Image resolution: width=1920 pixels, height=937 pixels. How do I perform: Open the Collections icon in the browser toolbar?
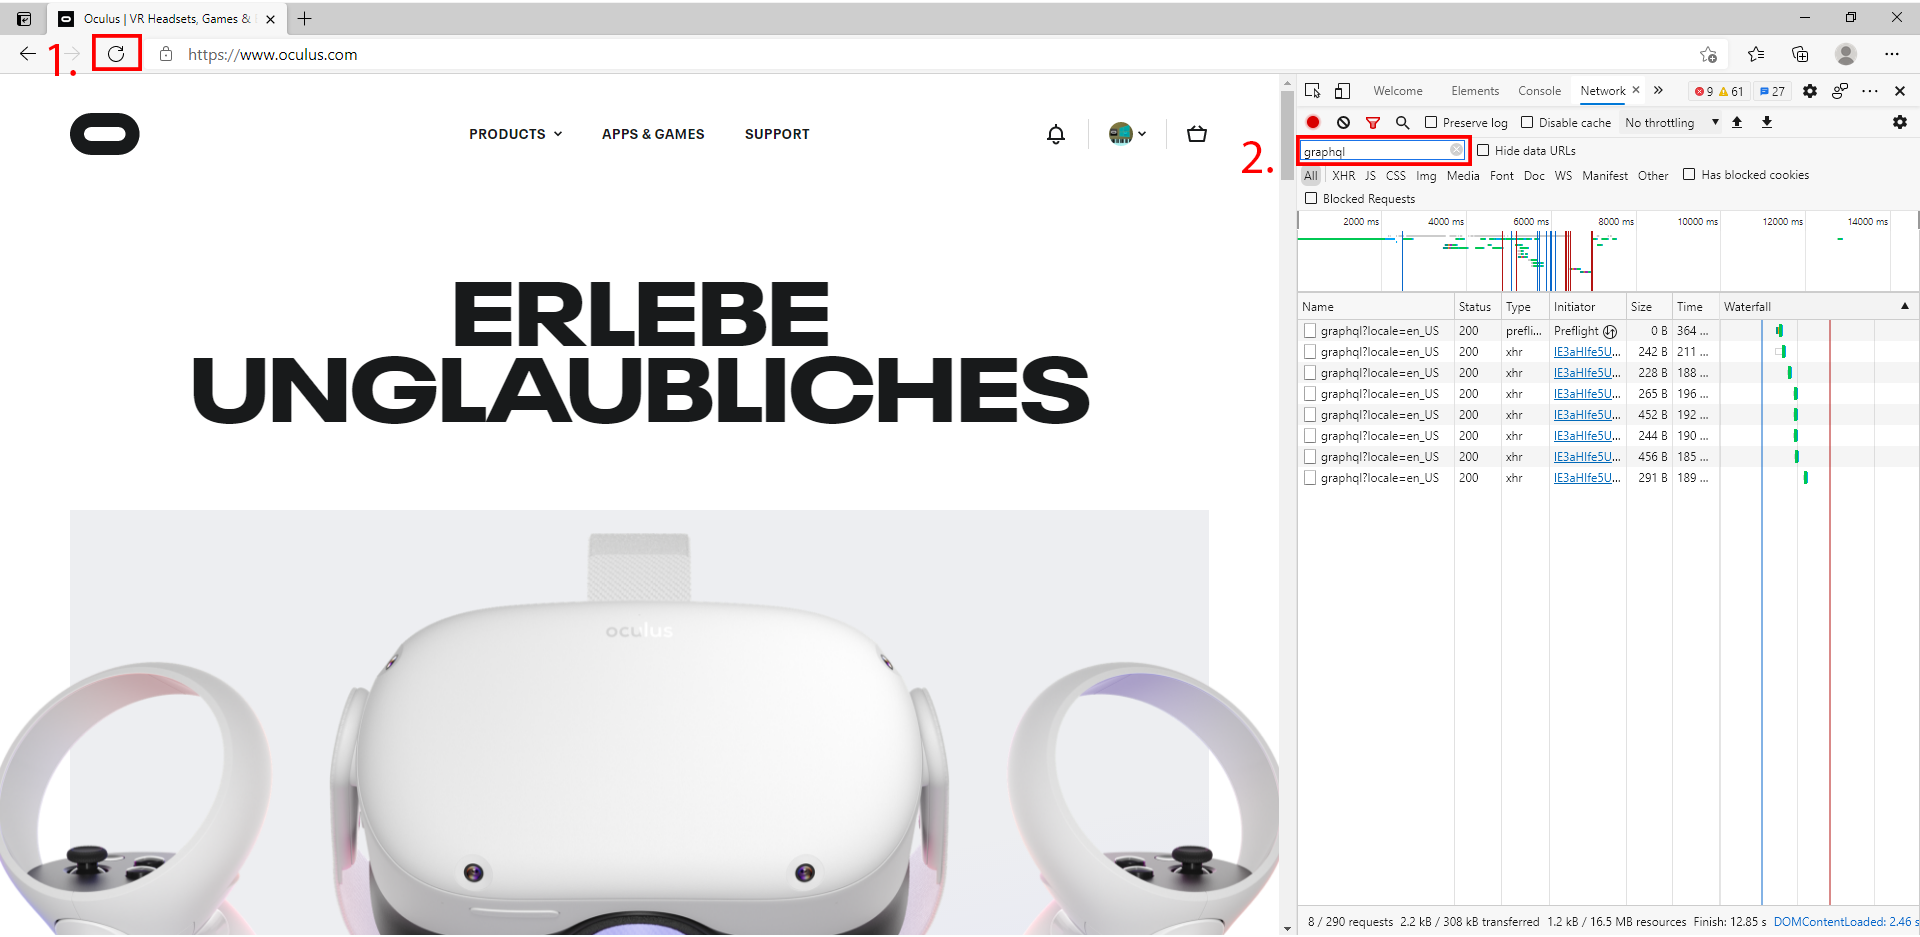pos(1800,54)
